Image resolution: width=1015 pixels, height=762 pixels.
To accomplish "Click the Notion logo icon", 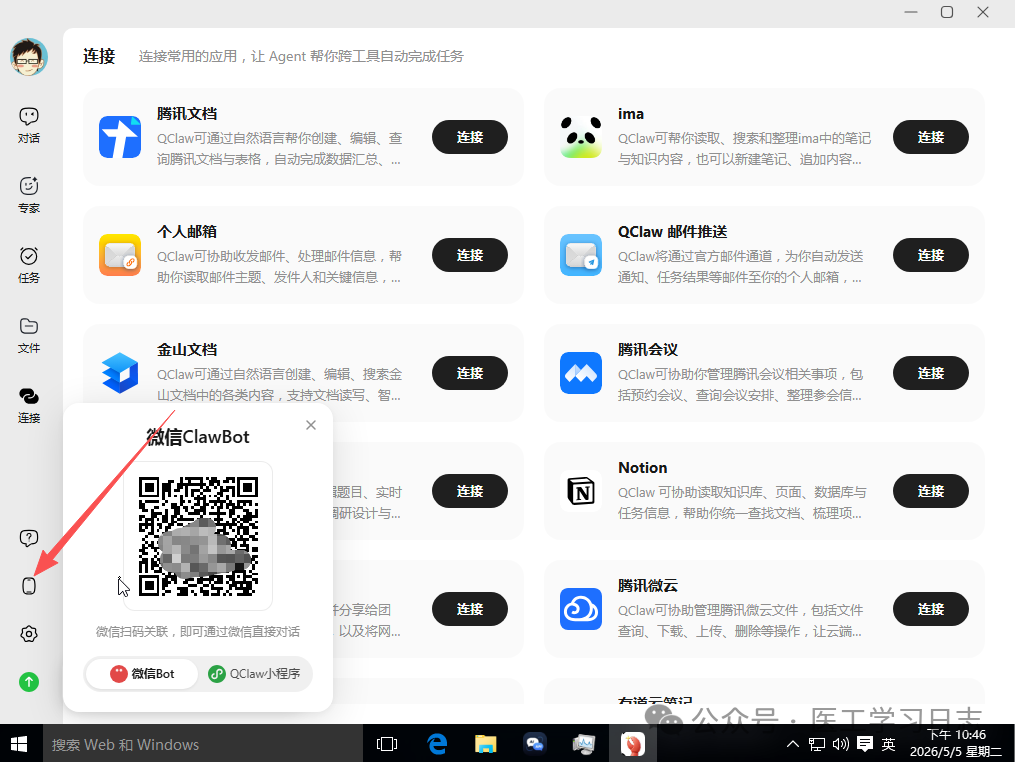I will click(581, 491).
